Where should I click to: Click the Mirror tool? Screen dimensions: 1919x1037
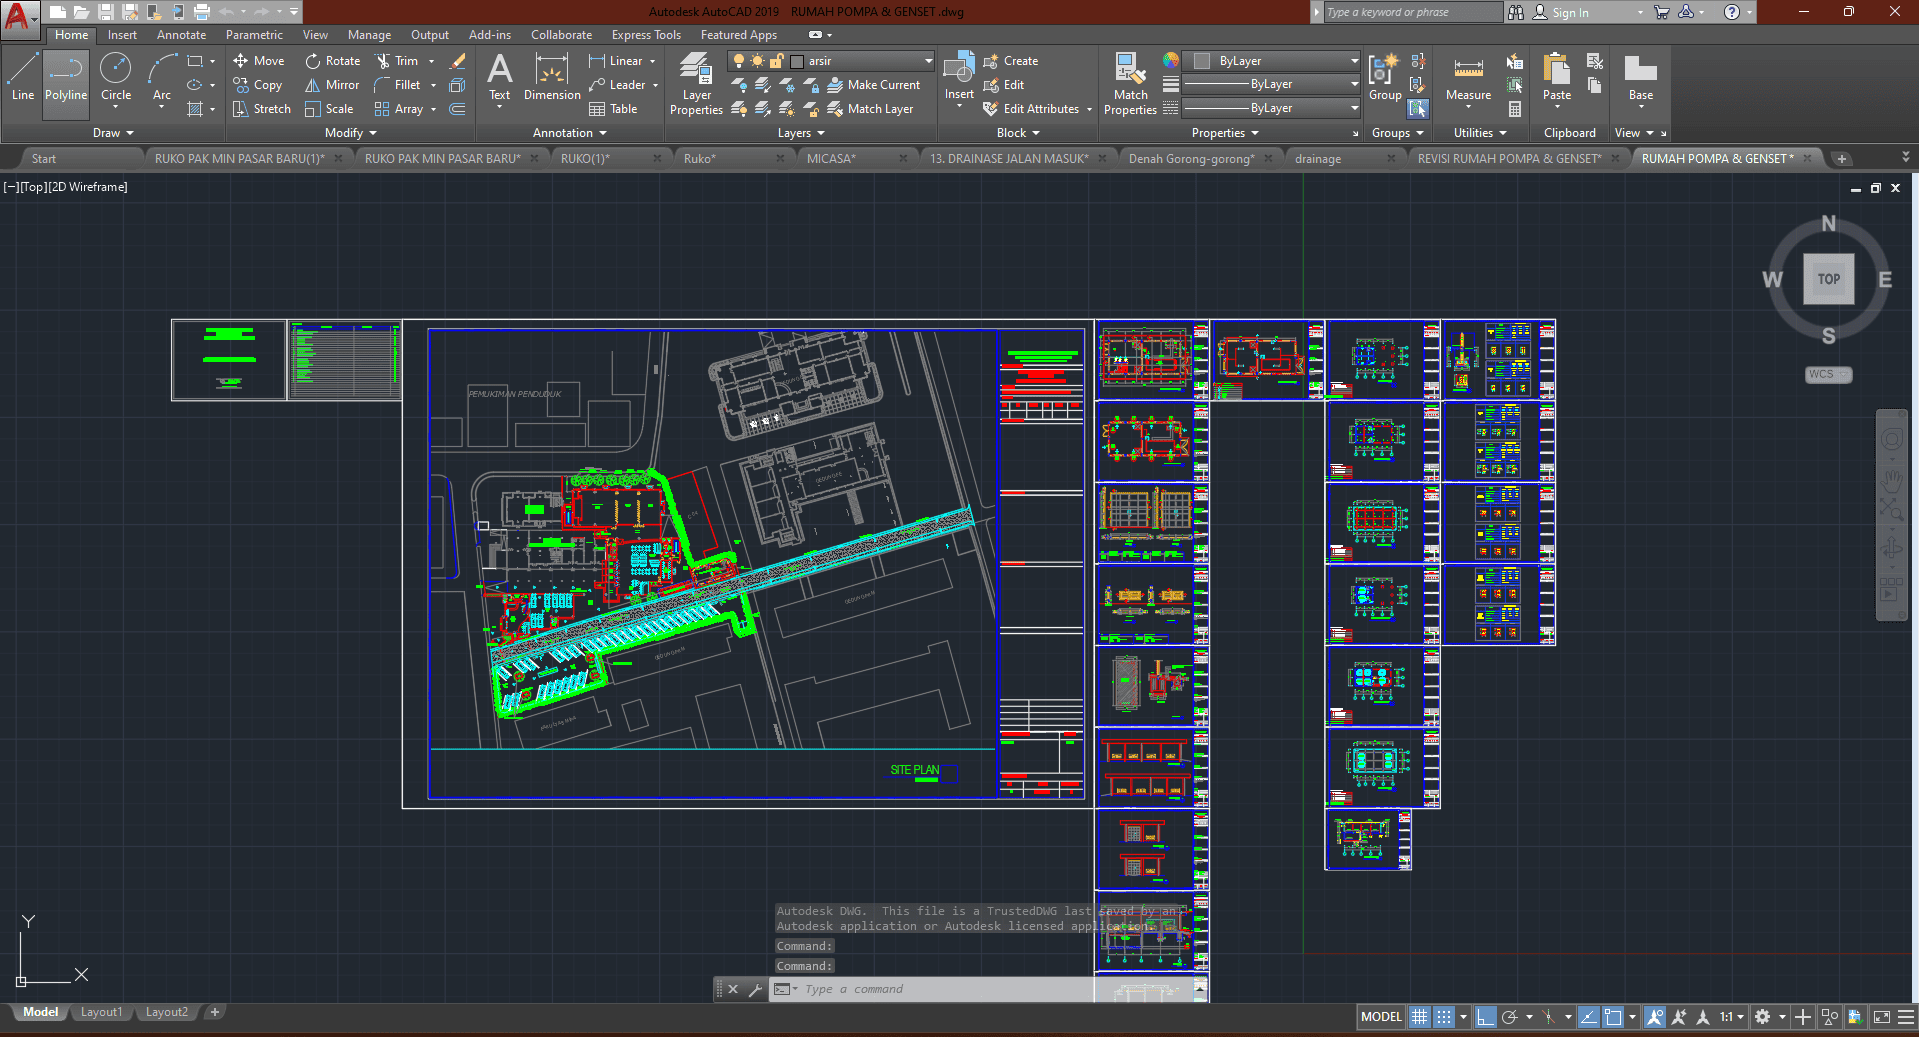[332, 85]
